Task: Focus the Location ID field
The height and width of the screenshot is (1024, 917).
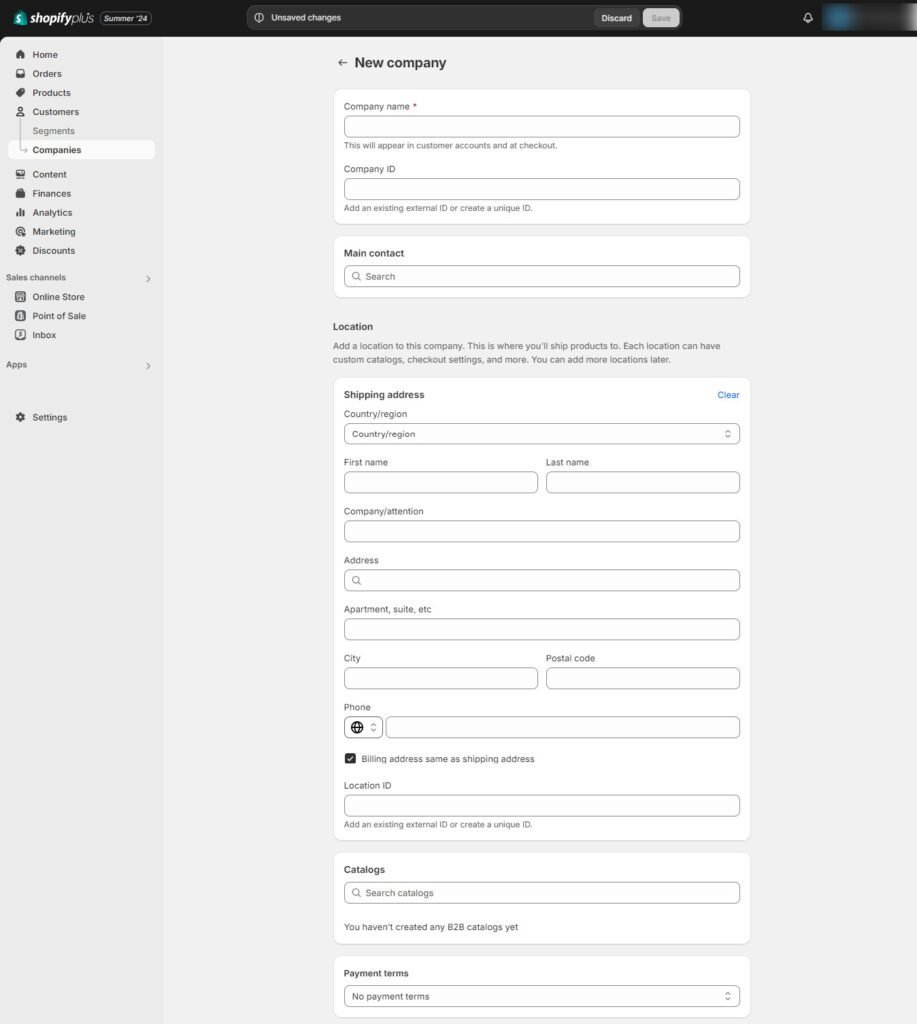Action: pyautogui.click(x=541, y=805)
